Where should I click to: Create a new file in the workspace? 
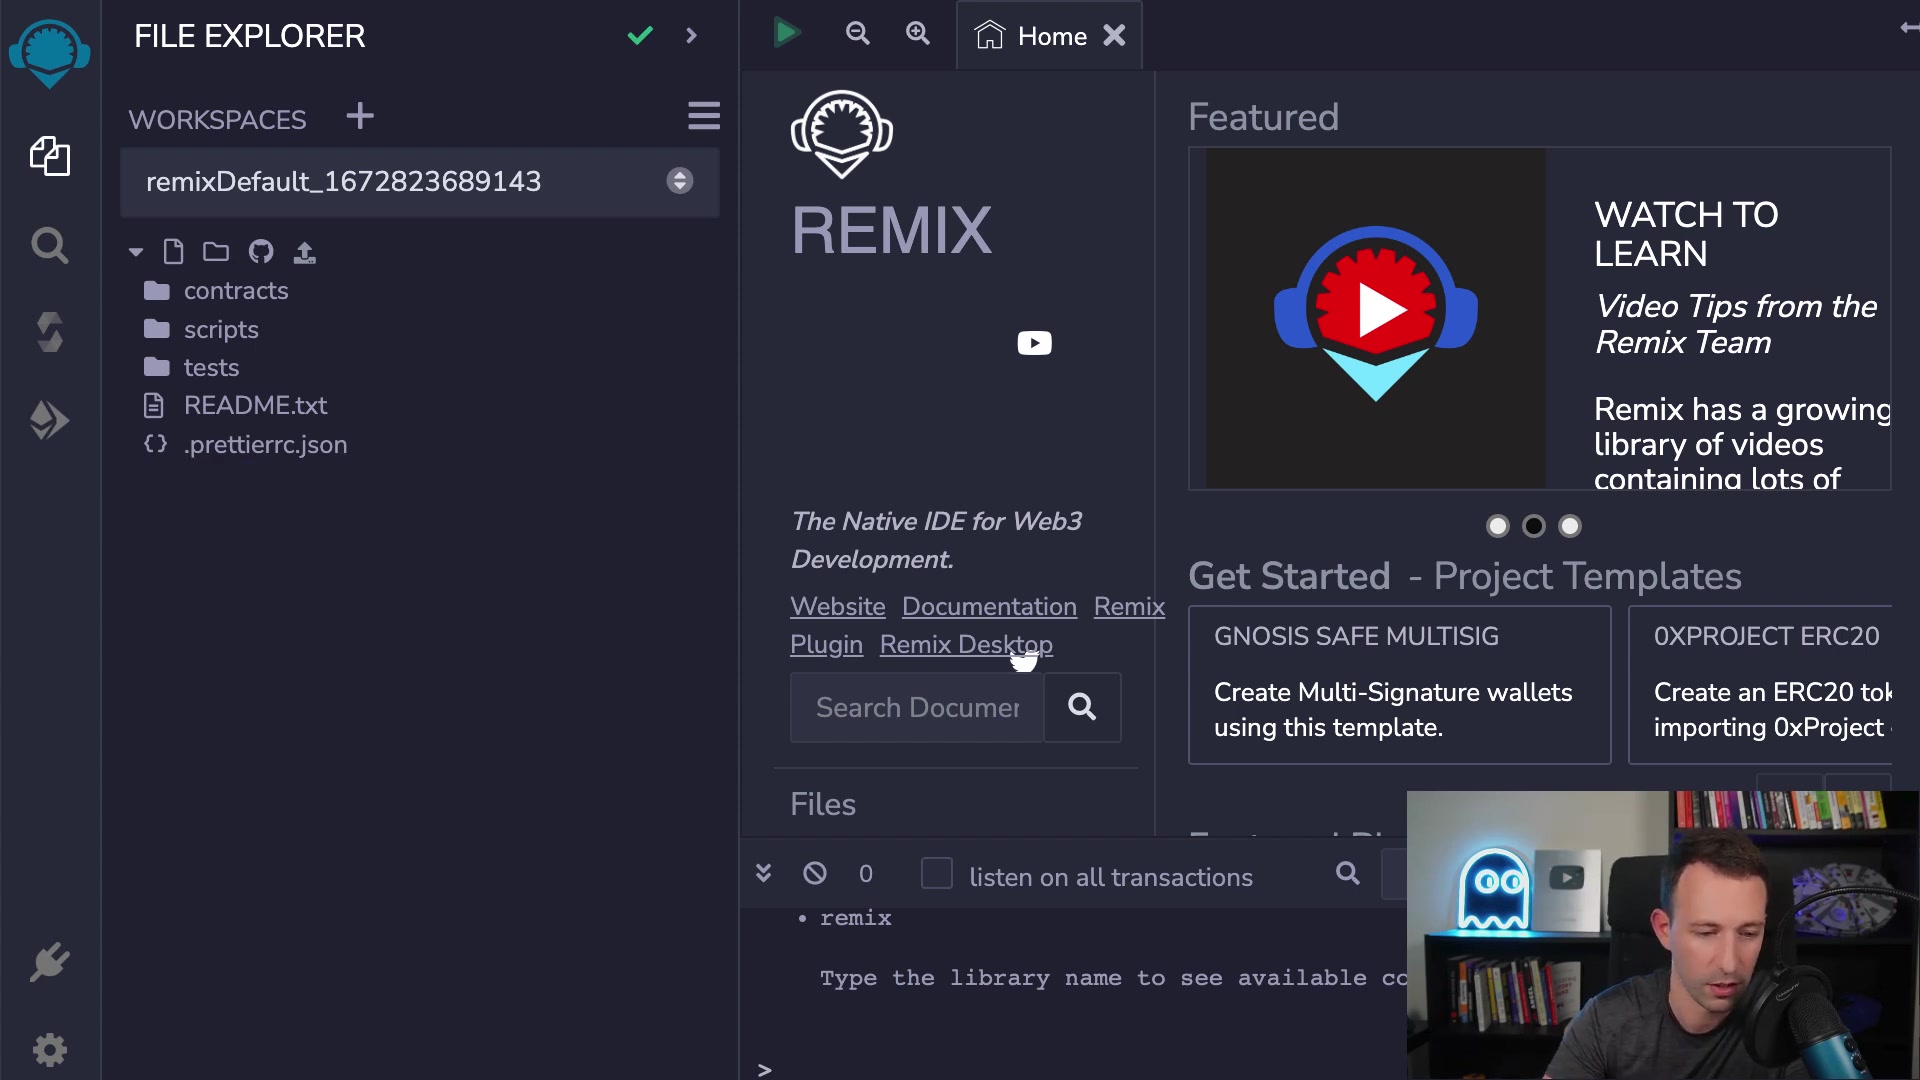click(173, 251)
